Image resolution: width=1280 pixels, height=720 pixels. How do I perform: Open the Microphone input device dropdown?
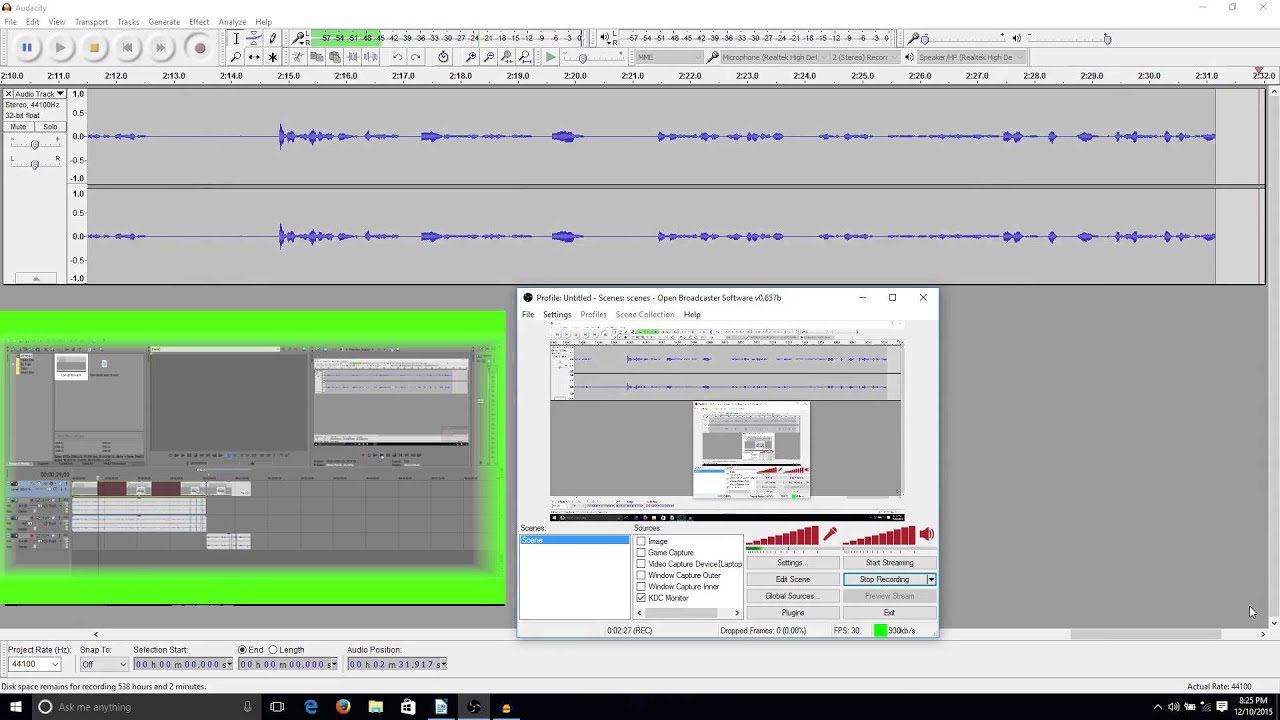pos(774,57)
